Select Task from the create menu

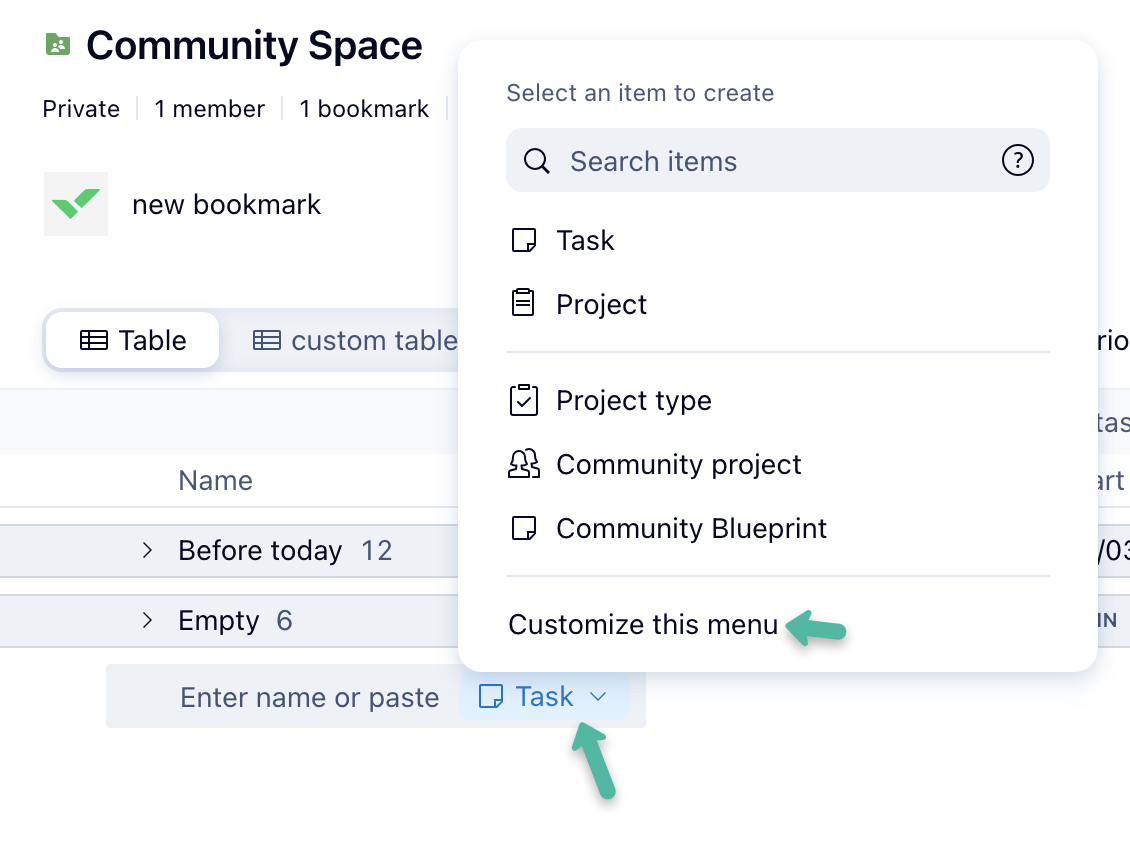point(585,241)
